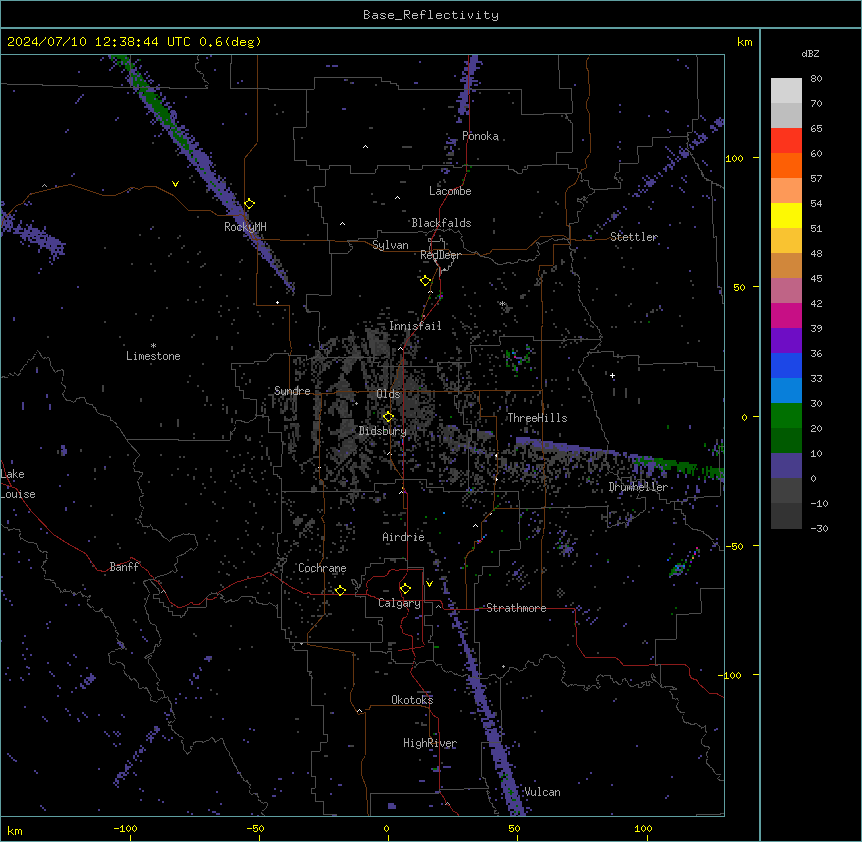Screen dimensions: 862x842
Task: Click the Base_Reflectivity title text
Action: tap(431, 15)
